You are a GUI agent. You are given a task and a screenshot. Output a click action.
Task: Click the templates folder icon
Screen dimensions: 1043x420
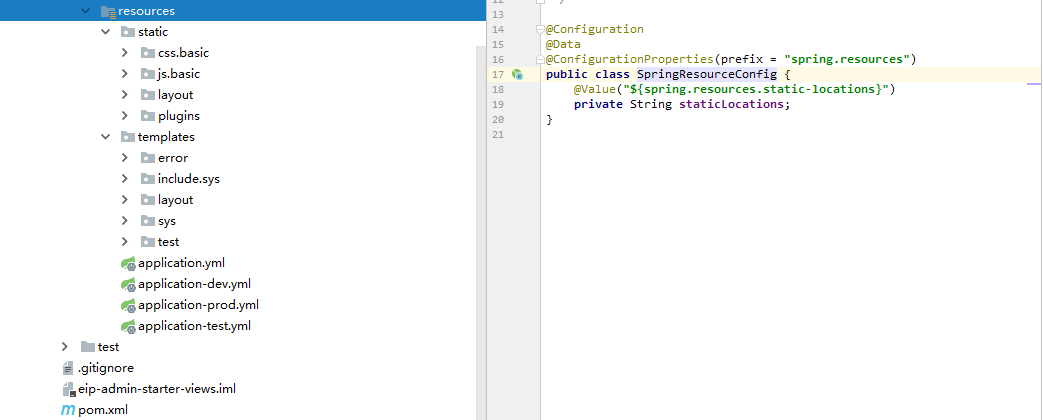128,136
